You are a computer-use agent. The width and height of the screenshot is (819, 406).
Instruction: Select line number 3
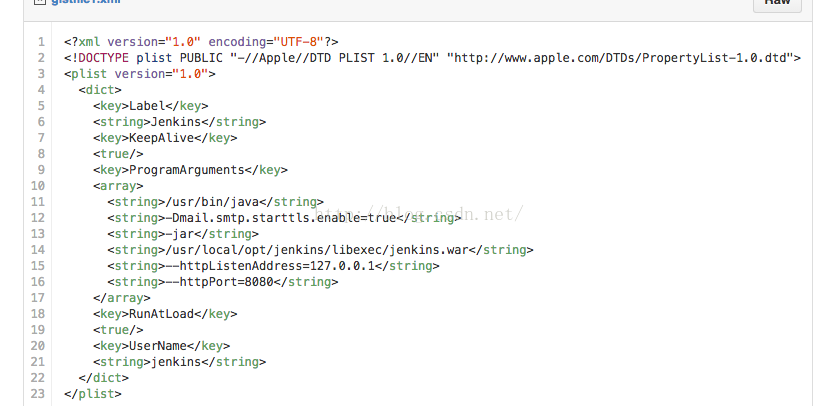[x=41, y=74]
